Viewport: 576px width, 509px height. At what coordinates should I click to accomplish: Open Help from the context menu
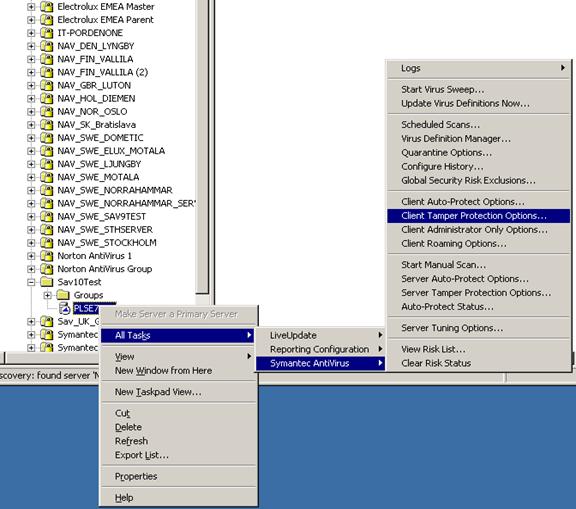(177, 498)
